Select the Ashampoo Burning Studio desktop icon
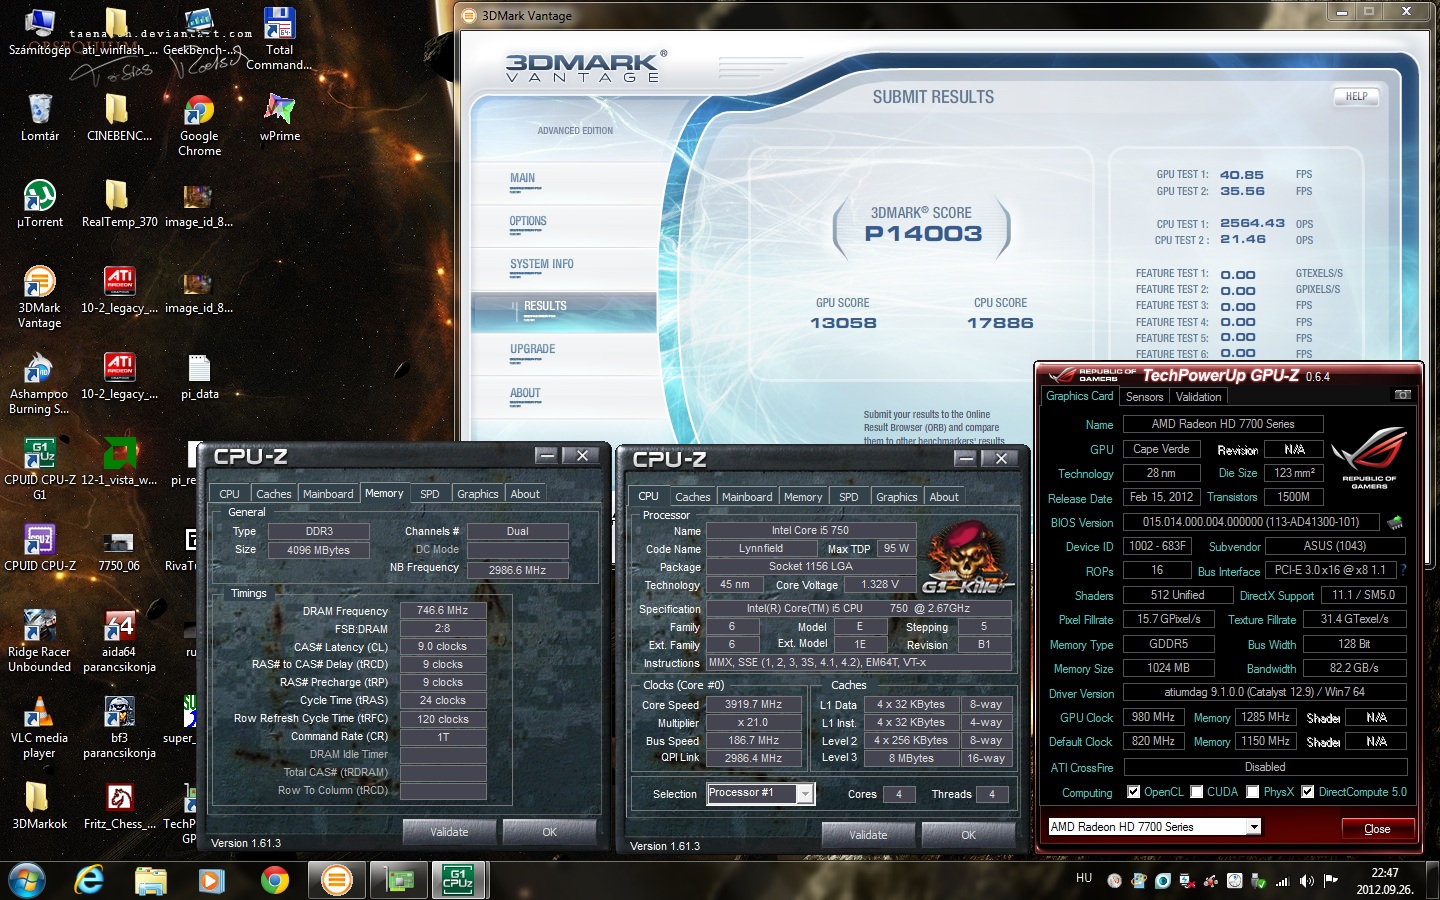Image resolution: width=1440 pixels, height=900 pixels. [x=40, y=384]
